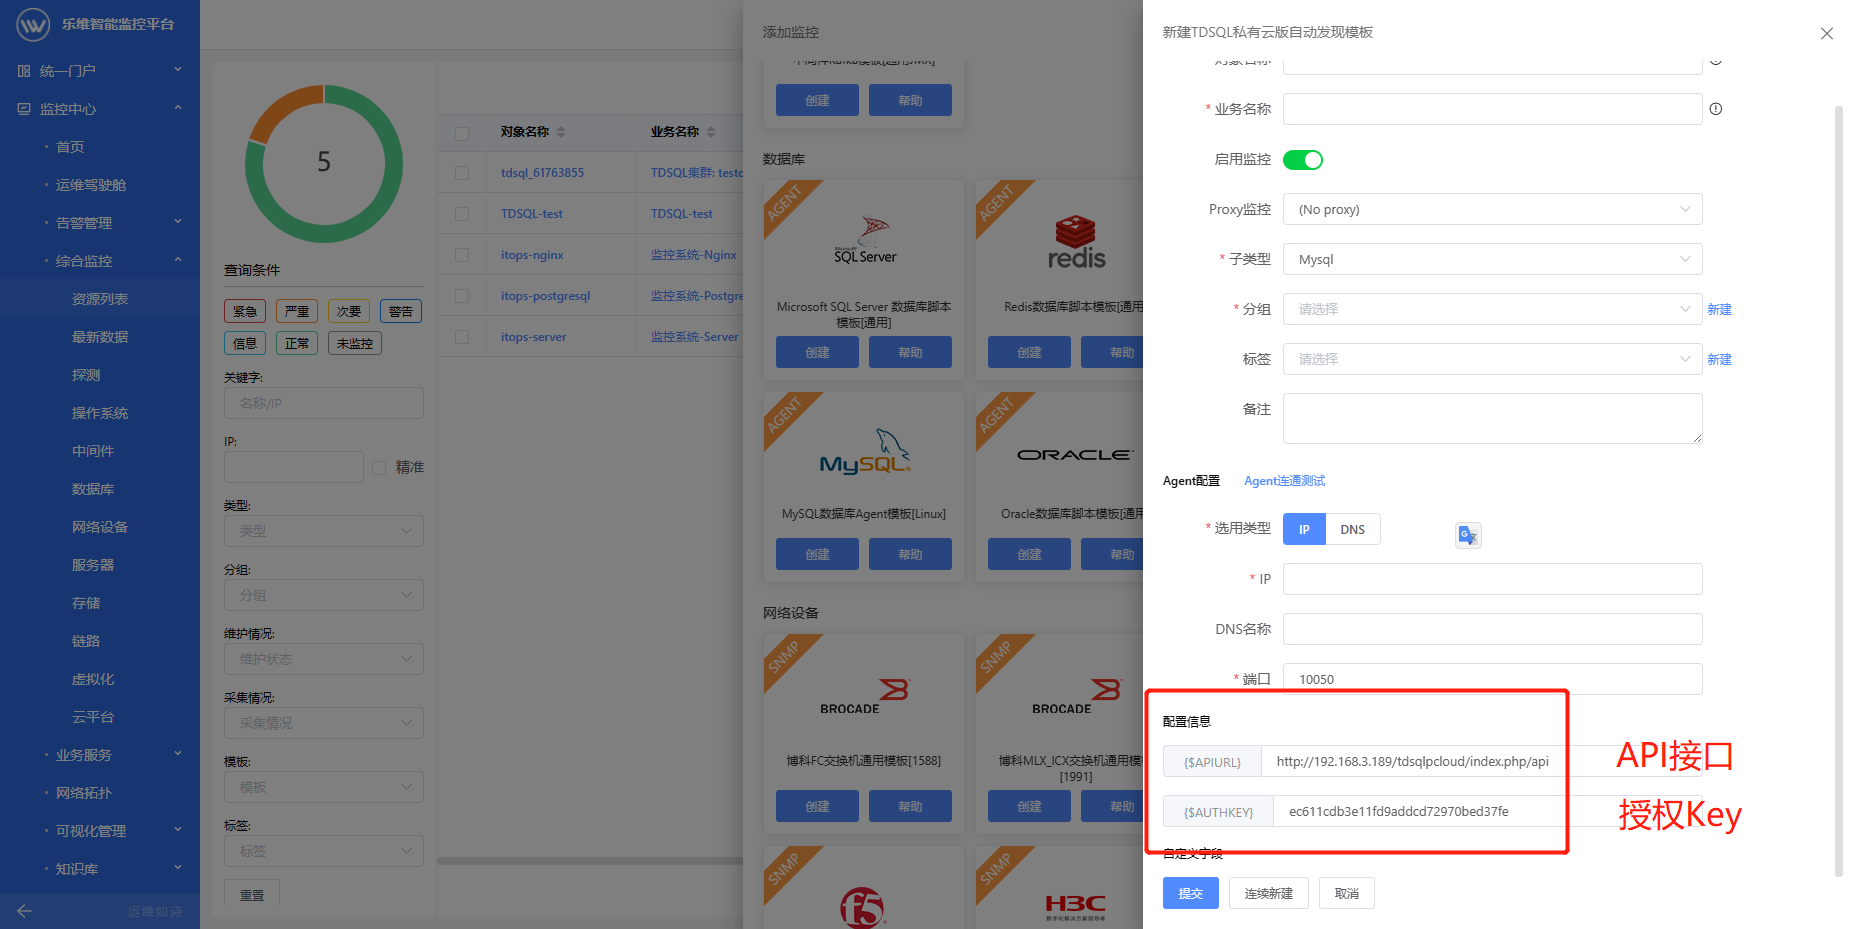Tick the checkbox for row itops-nginx
The width and height of the screenshot is (1863, 929).
tap(462, 255)
